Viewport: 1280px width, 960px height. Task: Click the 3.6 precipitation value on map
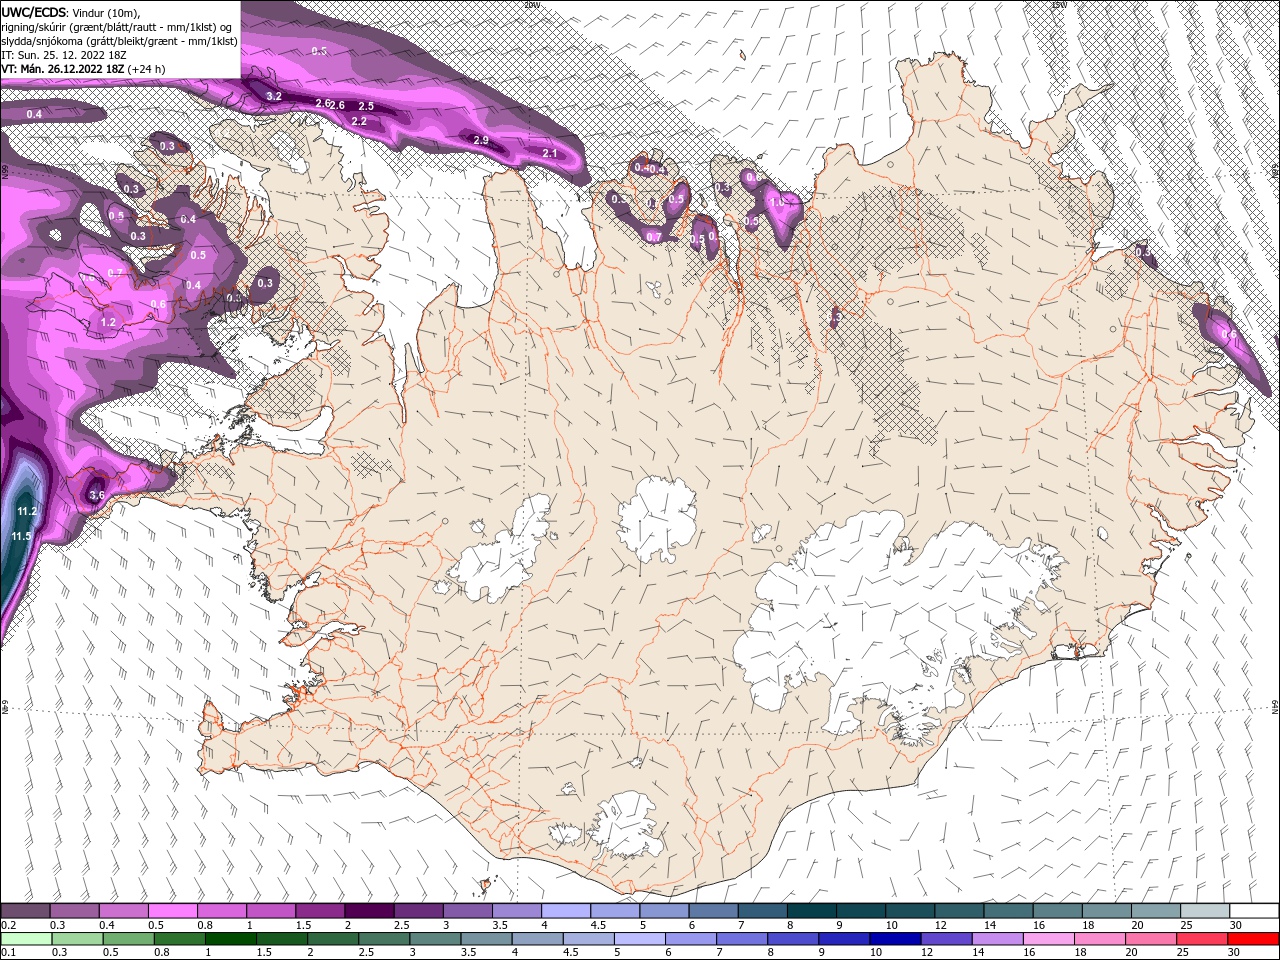[97, 495]
